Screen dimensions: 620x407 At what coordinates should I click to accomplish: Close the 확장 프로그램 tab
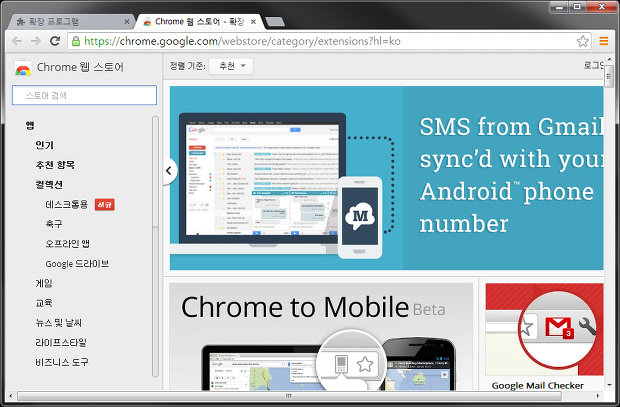pyautogui.click(x=127, y=22)
